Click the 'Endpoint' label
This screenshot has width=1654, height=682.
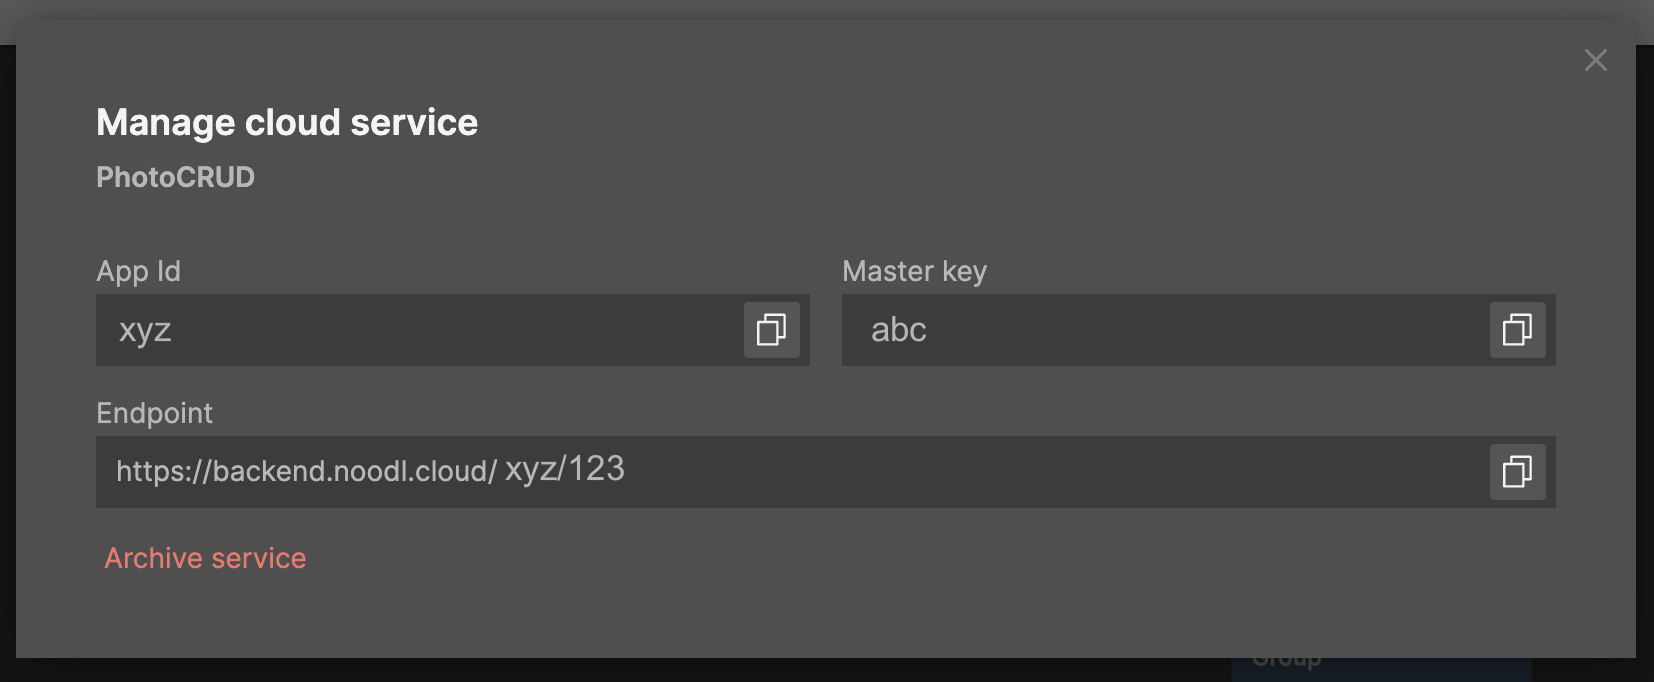click(154, 413)
